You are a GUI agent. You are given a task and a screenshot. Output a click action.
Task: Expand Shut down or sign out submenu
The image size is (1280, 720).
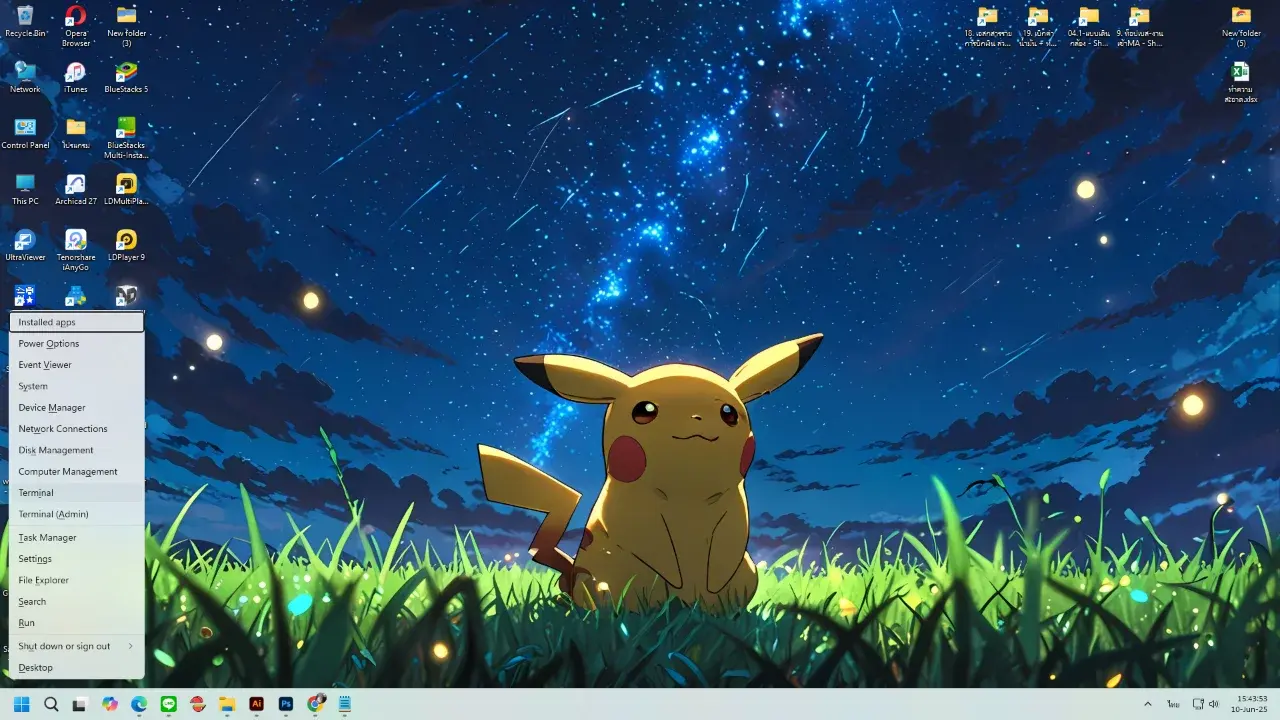pyautogui.click(x=77, y=646)
